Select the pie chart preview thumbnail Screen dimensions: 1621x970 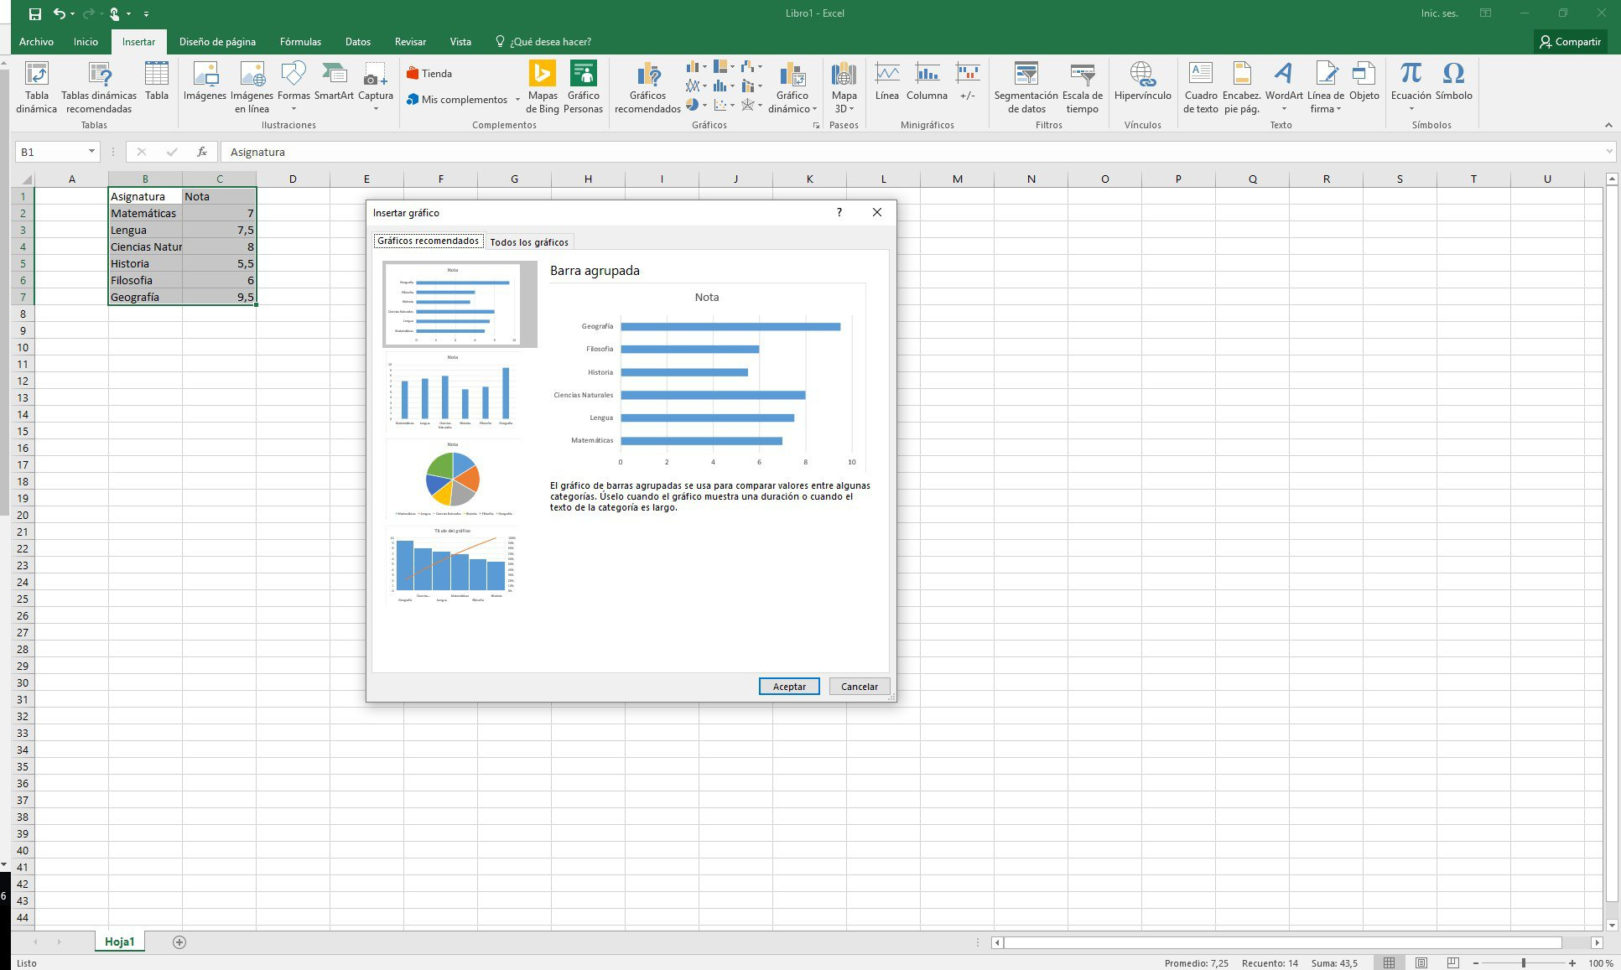(453, 480)
